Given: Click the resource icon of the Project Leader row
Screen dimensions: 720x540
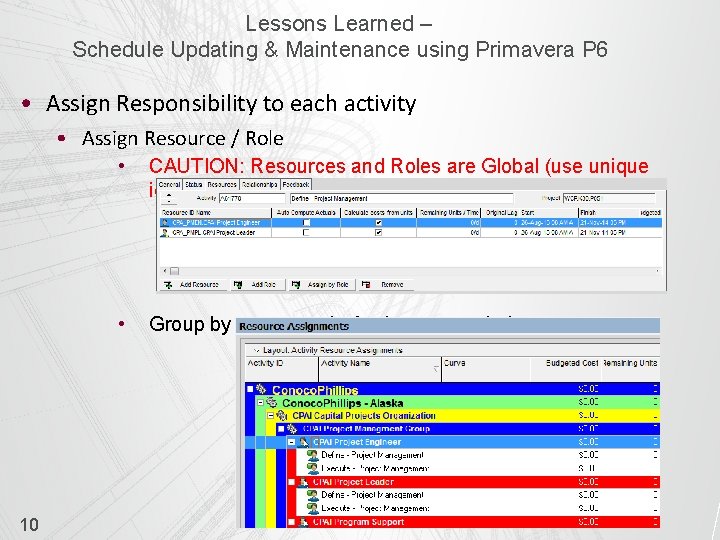Looking at the screenshot, I should (x=164, y=233).
